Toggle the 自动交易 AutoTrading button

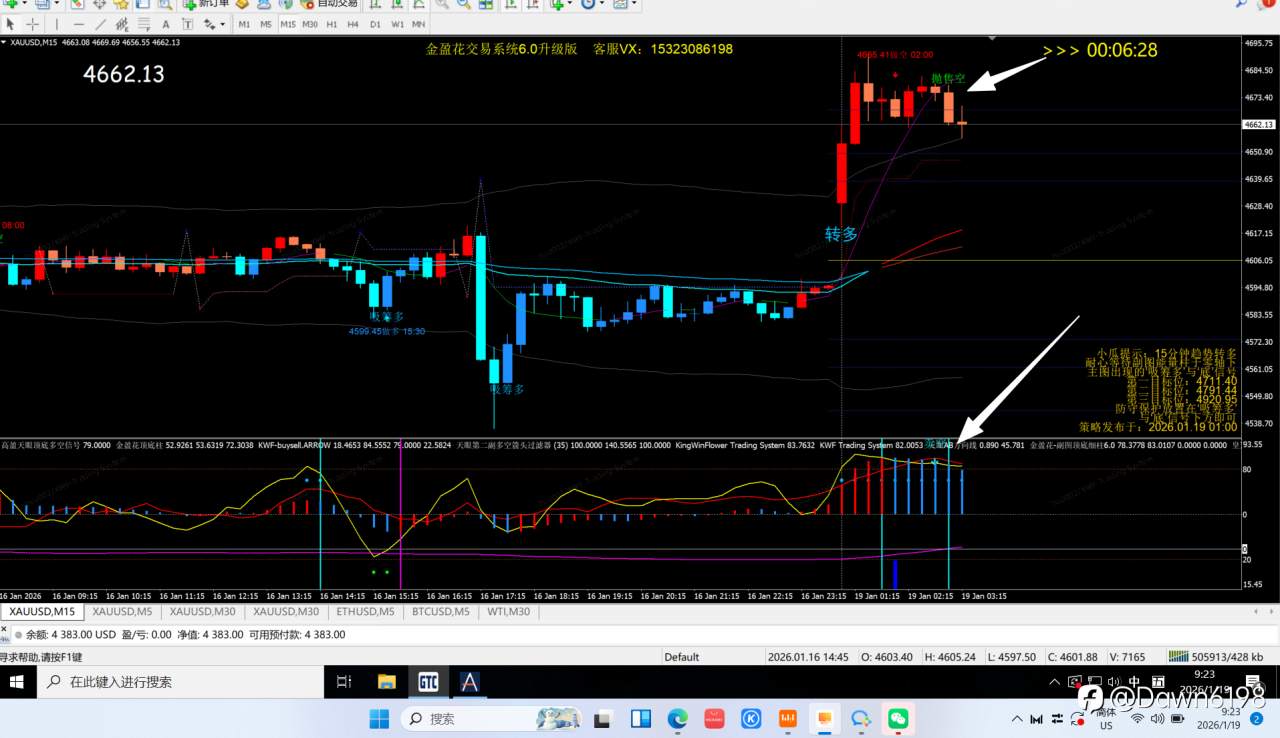click(x=330, y=4)
